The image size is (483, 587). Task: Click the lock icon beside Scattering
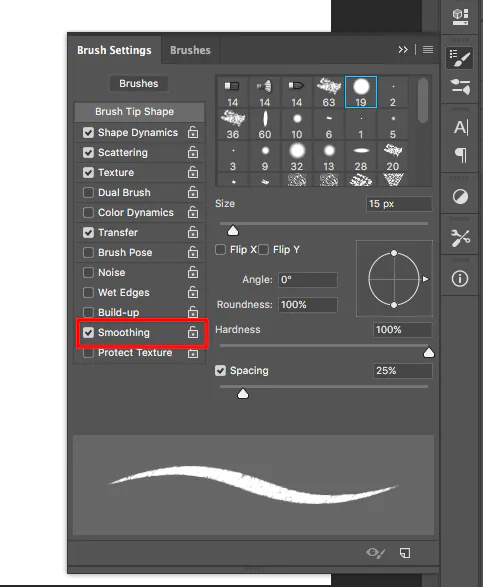coord(193,152)
